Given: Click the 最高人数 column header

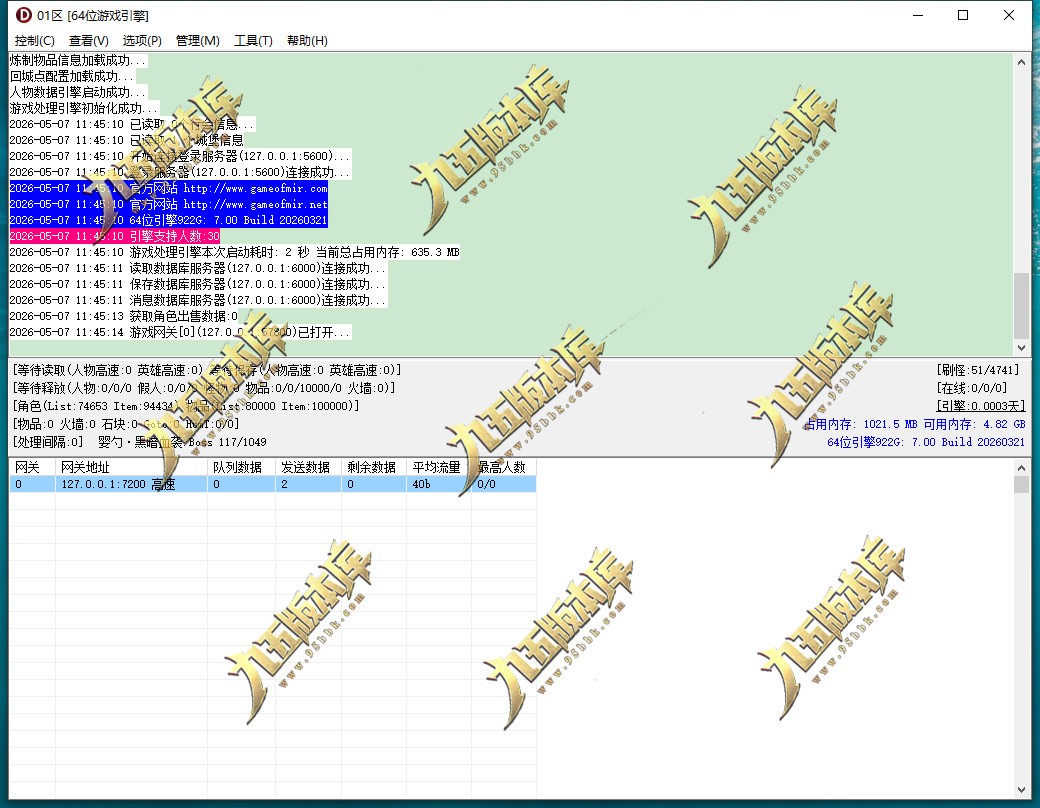Looking at the screenshot, I should click(x=503, y=467).
